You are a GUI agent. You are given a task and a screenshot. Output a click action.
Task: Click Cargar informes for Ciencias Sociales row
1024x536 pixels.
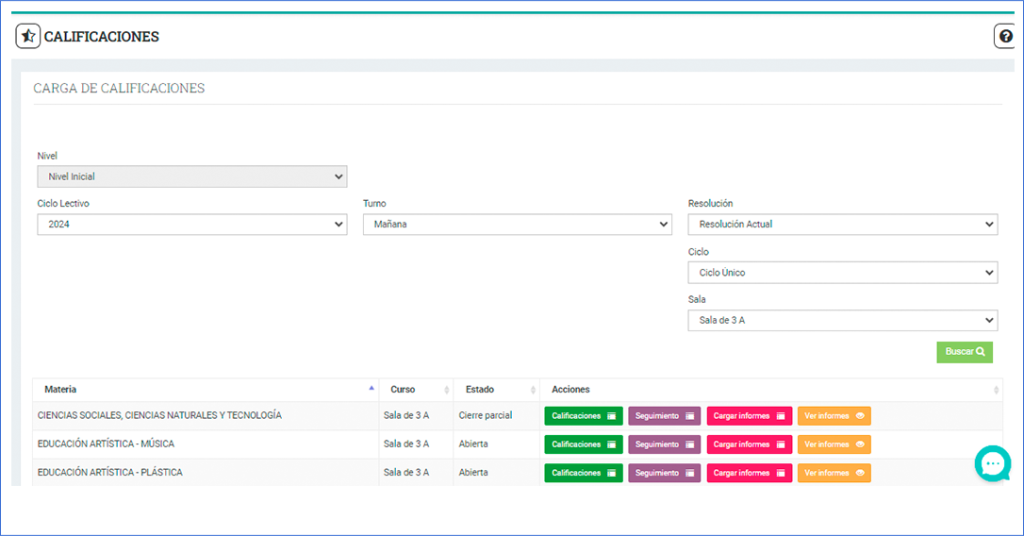(749, 416)
